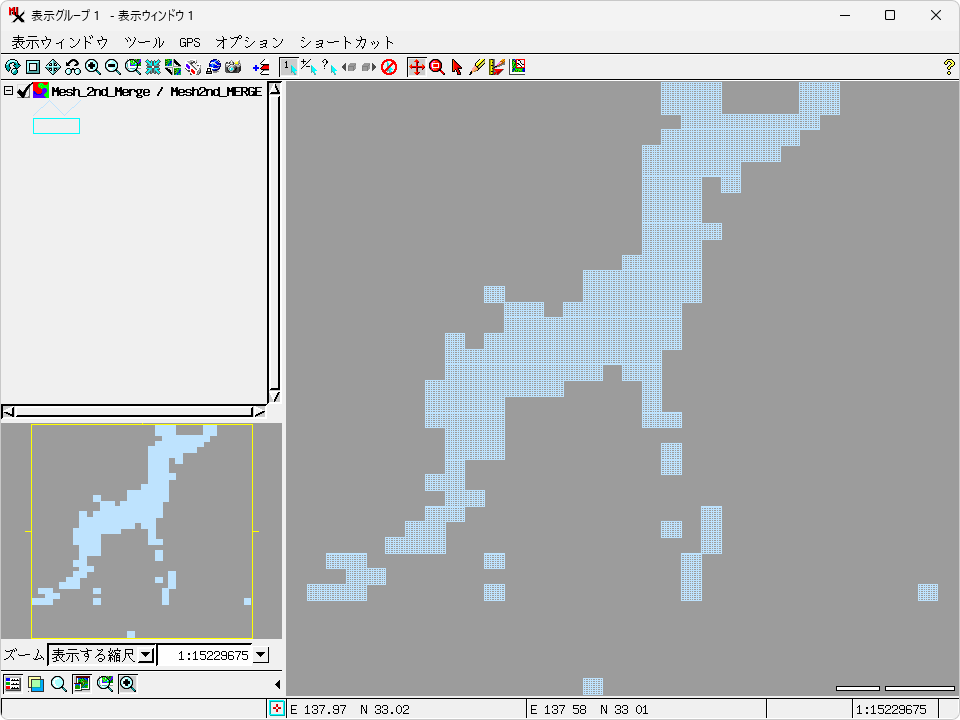Uncheck visibility of Mesh_2nd_Merge layer

[x=24, y=91]
